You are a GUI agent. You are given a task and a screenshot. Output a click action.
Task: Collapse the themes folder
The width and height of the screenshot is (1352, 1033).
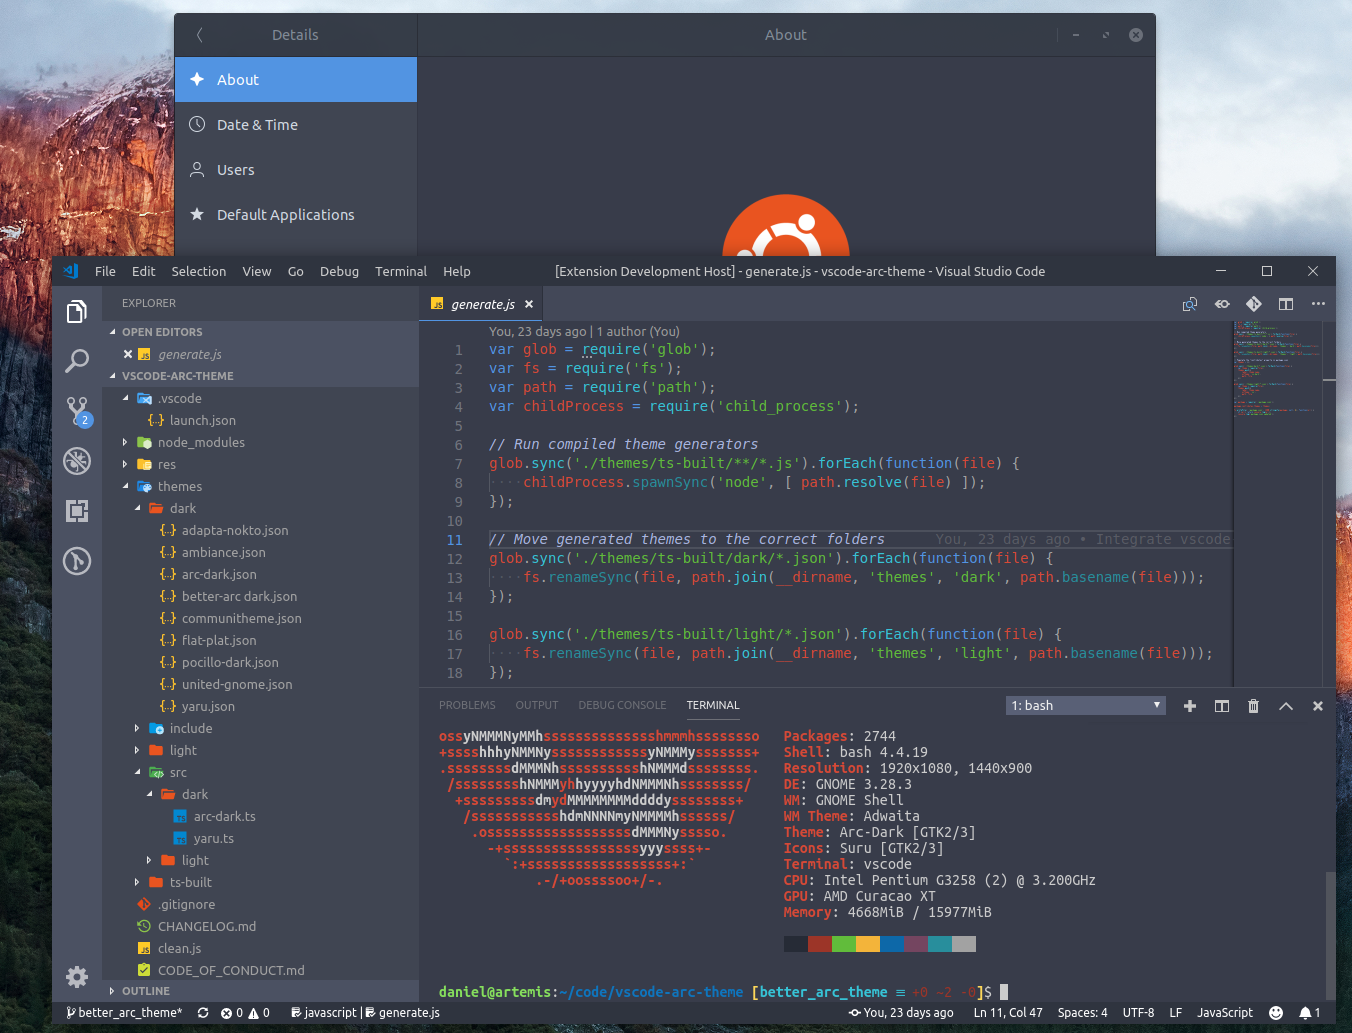point(261,486)
